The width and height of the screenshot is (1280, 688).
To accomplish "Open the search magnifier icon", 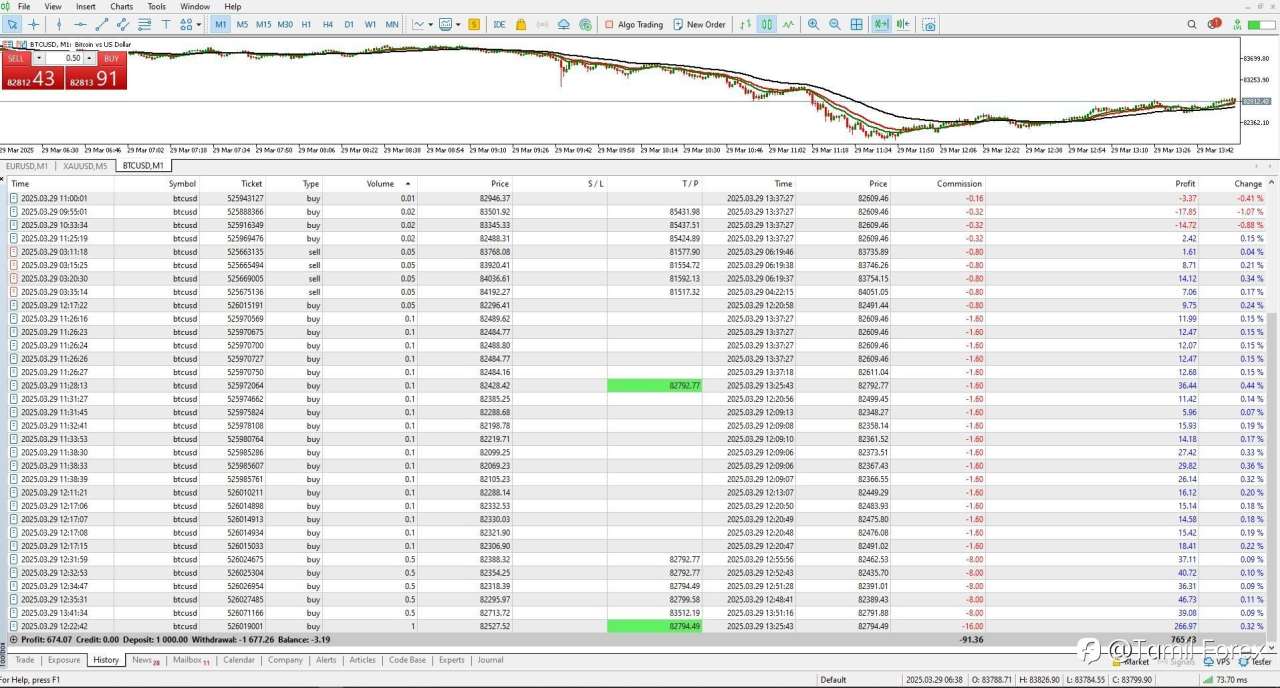I will tap(1193, 24).
